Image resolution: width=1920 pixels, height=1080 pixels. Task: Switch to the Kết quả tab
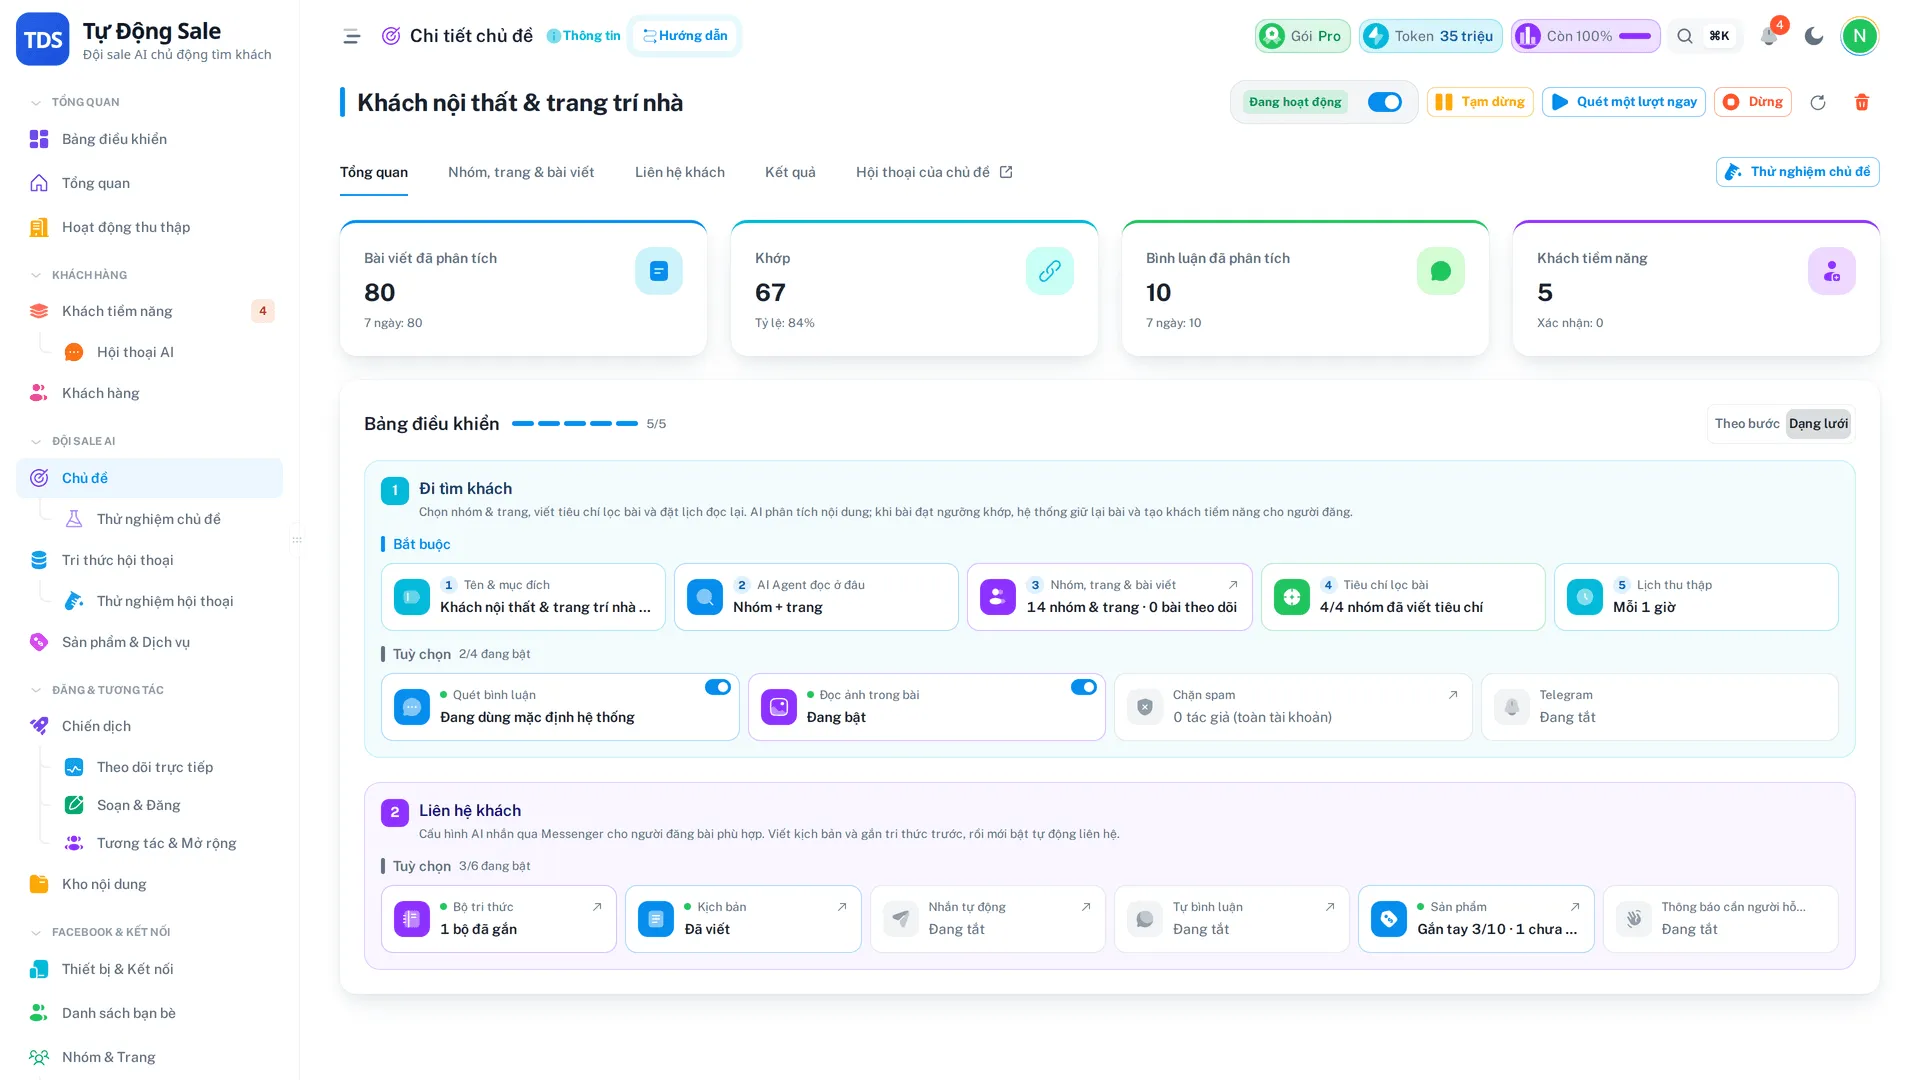(x=790, y=172)
